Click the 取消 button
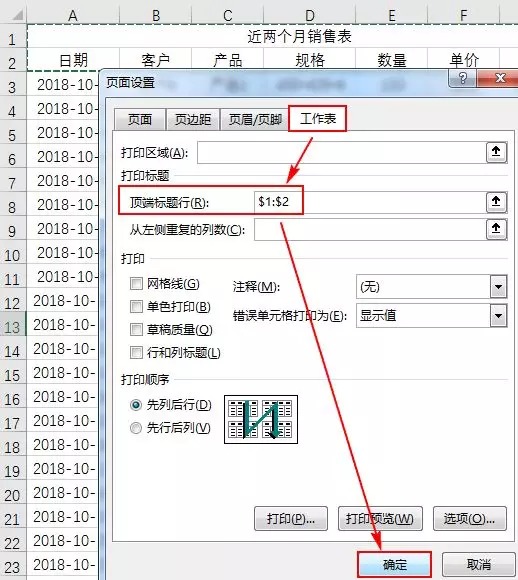Viewport: 518px width, 580px height. [479, 564]
